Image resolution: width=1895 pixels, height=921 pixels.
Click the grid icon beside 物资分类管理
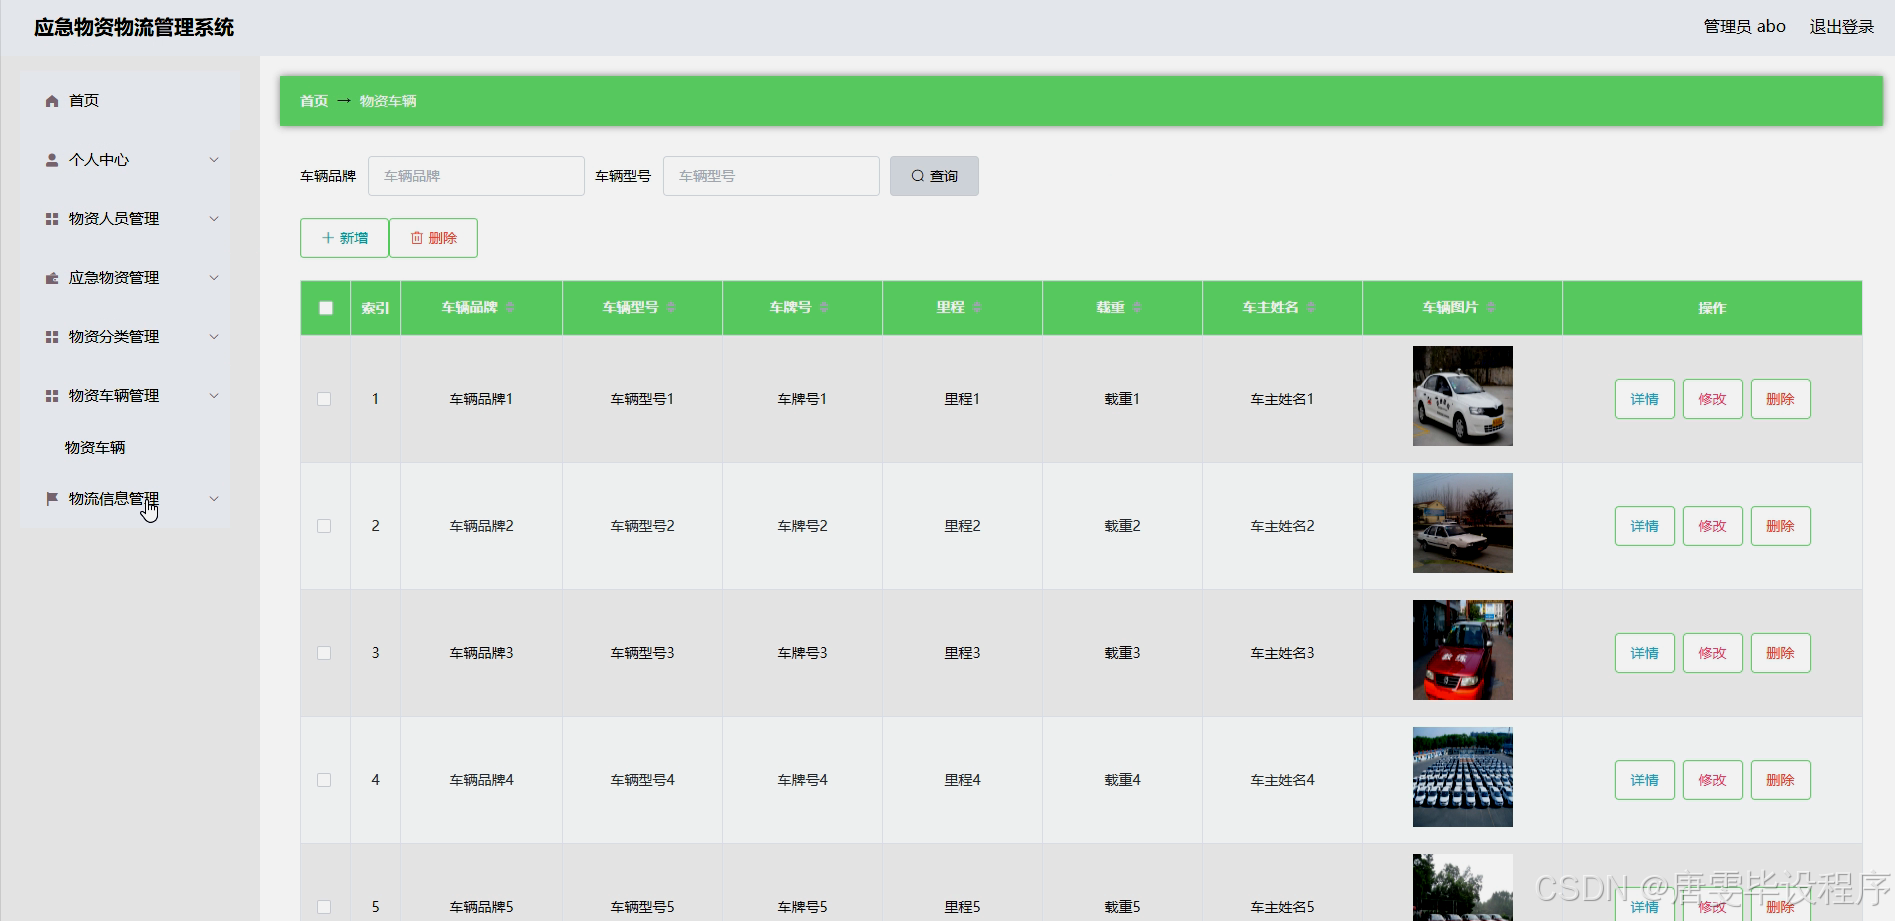pos(52,337)
